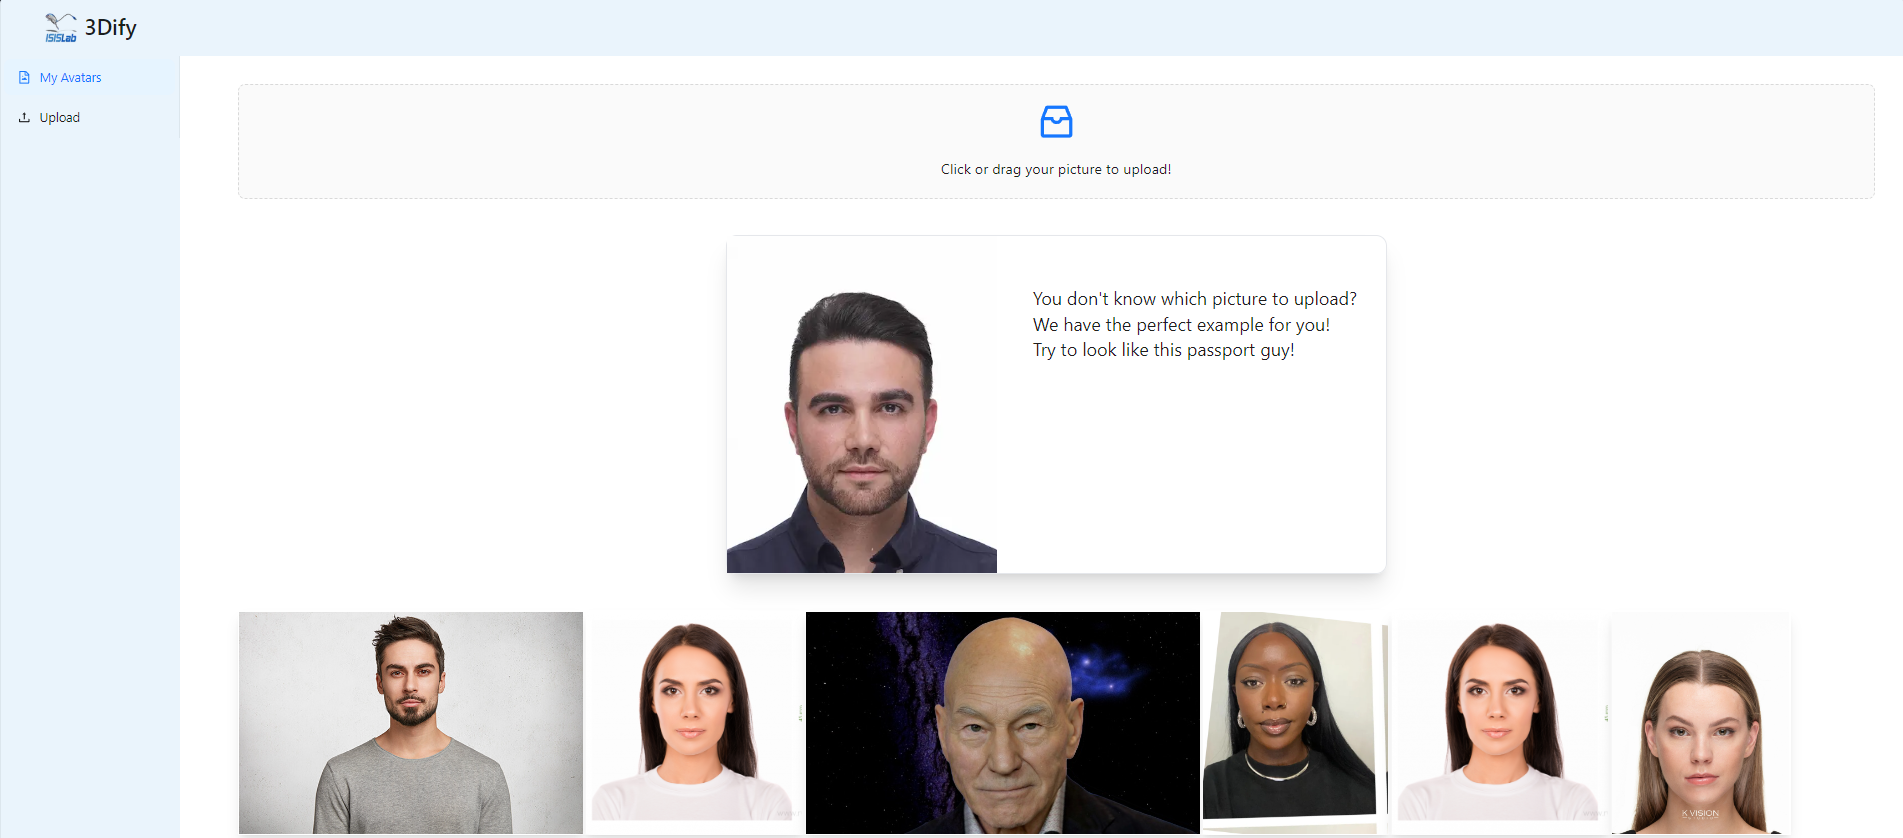Click the inbox upload icon
This screenshot has width=1903, height=838.
pyautogui.click(x=1056, y=121)
